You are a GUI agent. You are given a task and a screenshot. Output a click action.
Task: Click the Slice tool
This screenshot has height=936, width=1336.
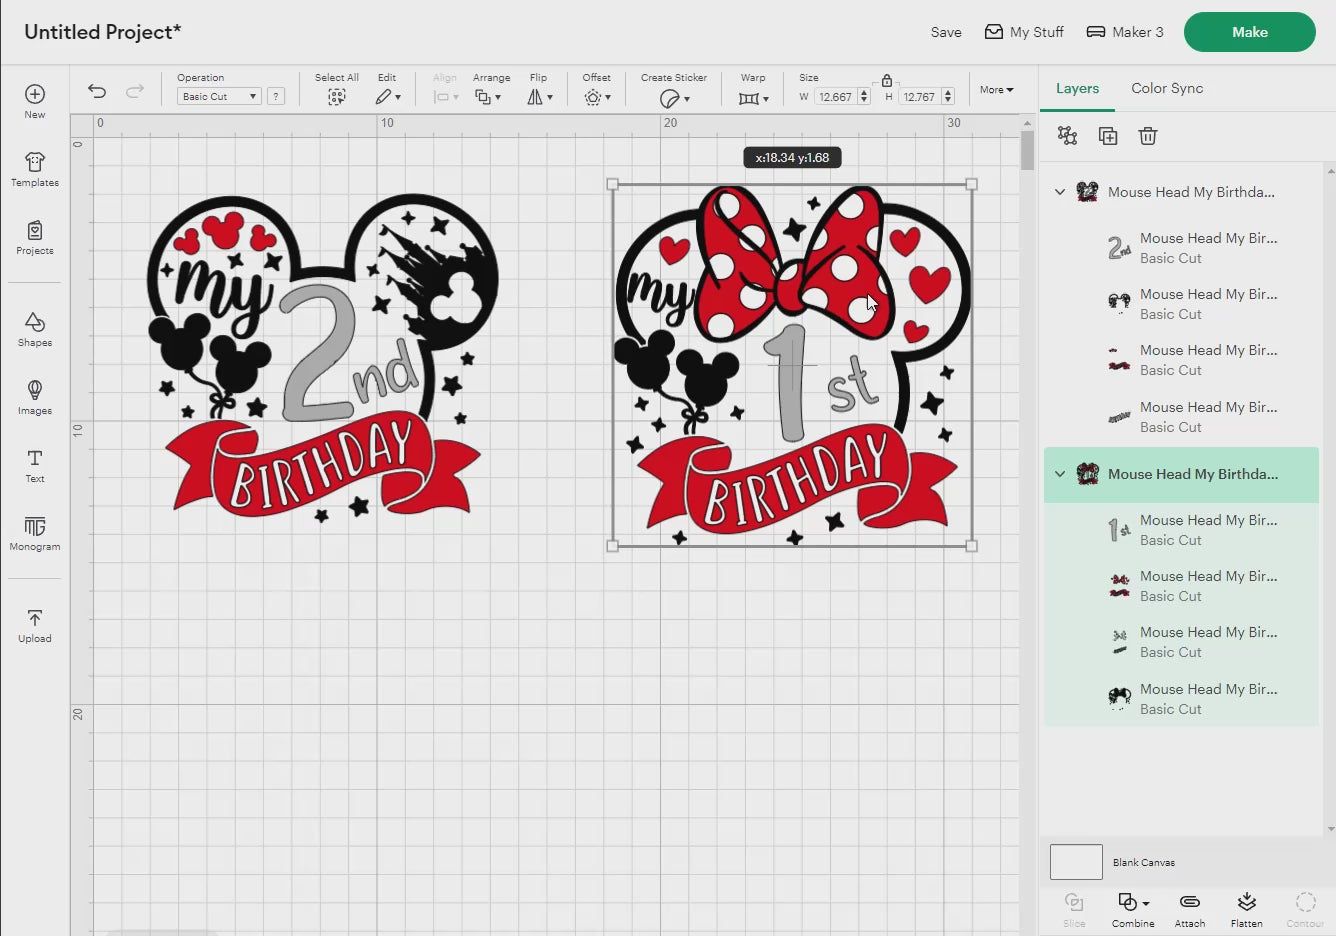pyautogui.click(x=1074, y=909)
